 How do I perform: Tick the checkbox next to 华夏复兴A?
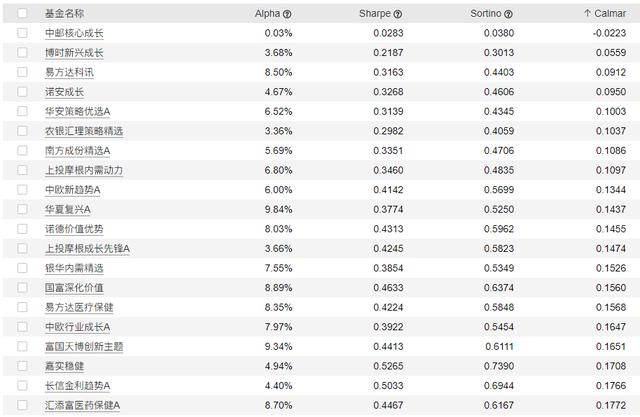click(23, 209)
